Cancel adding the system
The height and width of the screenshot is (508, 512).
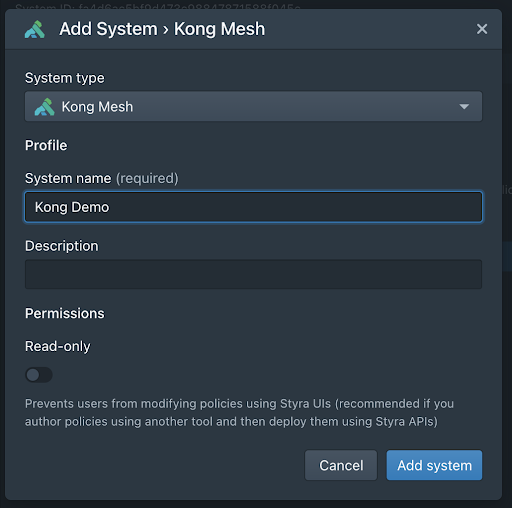341,465
